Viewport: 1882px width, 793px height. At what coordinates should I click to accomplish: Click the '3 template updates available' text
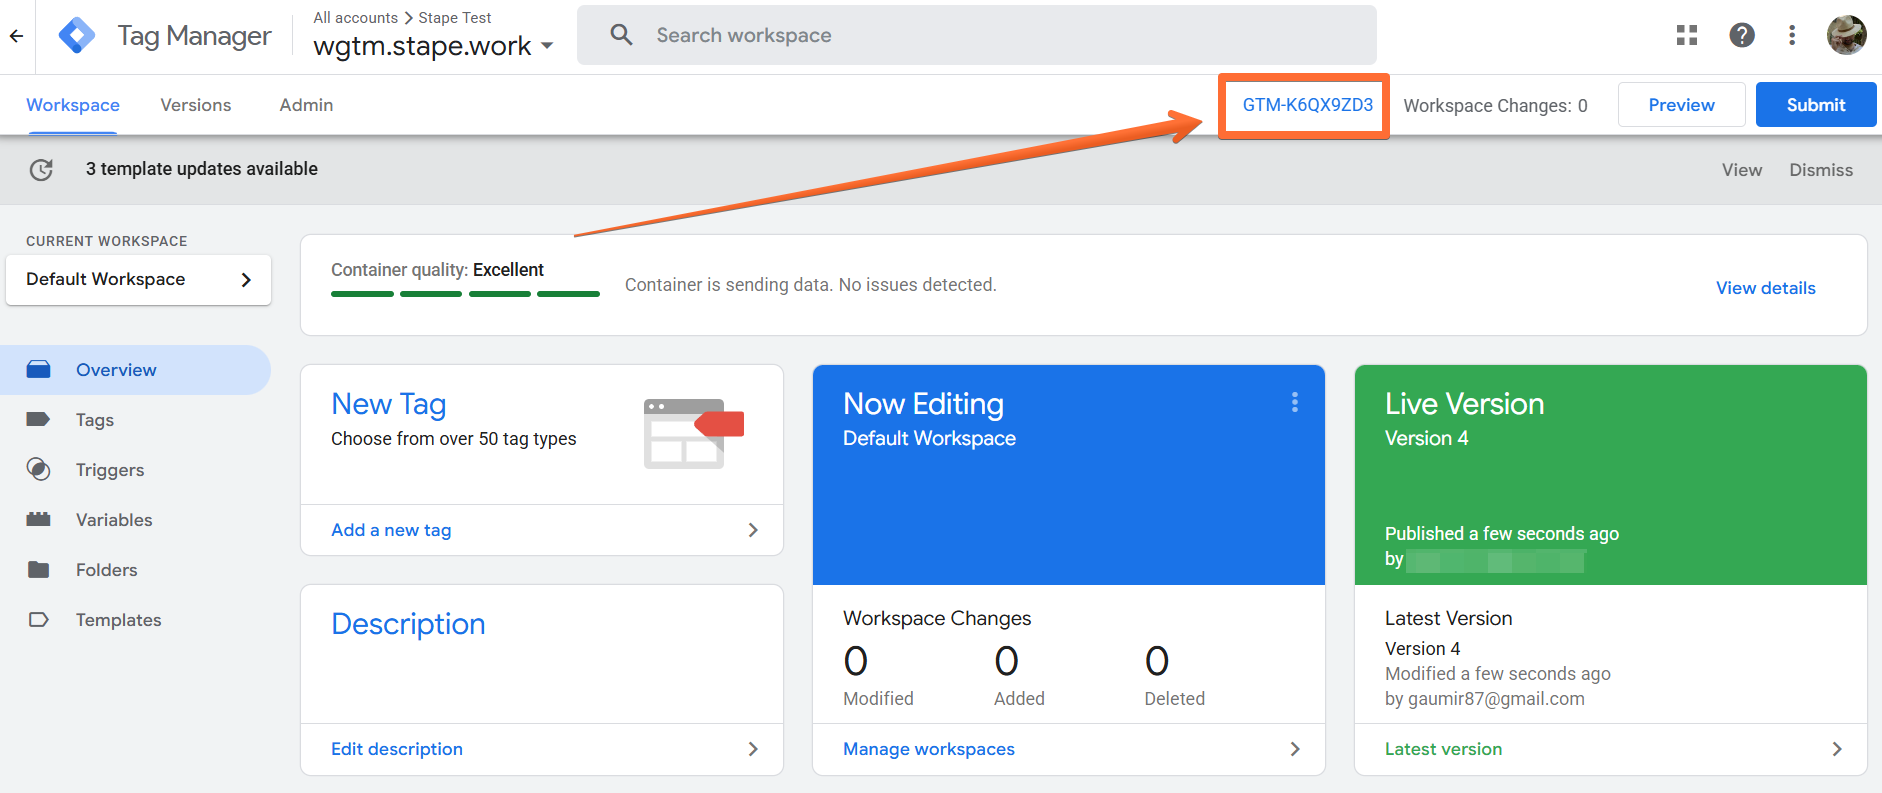202,169
